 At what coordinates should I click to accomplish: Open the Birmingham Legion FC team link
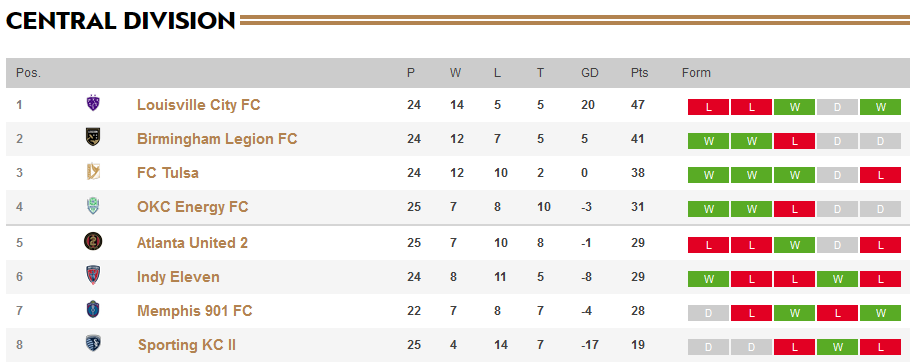pos(217,139)
